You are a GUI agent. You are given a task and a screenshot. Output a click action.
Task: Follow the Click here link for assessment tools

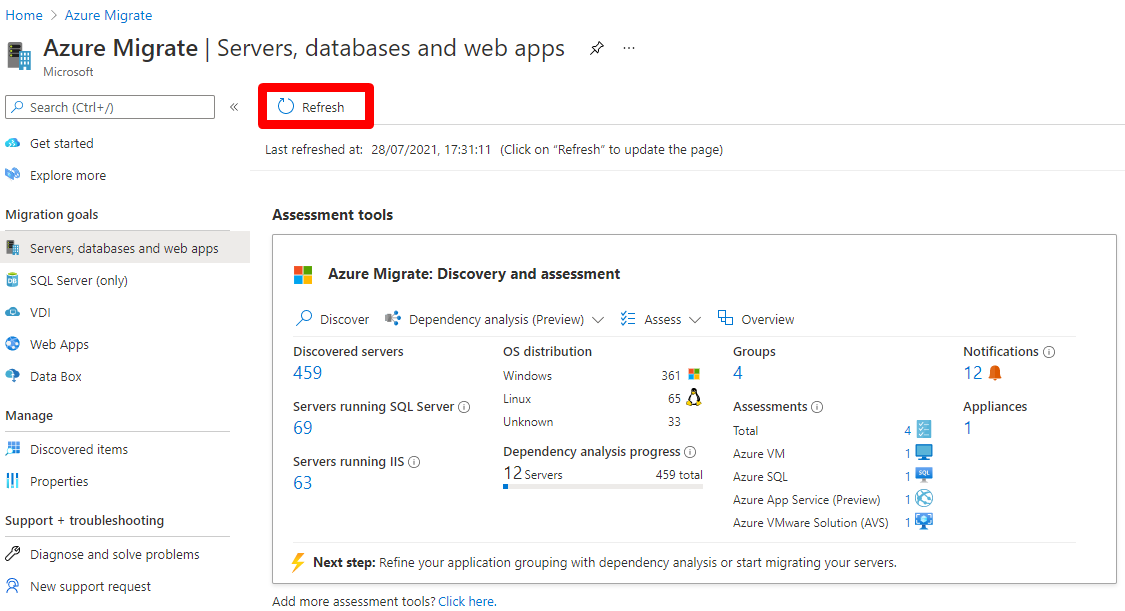point(466,600)
